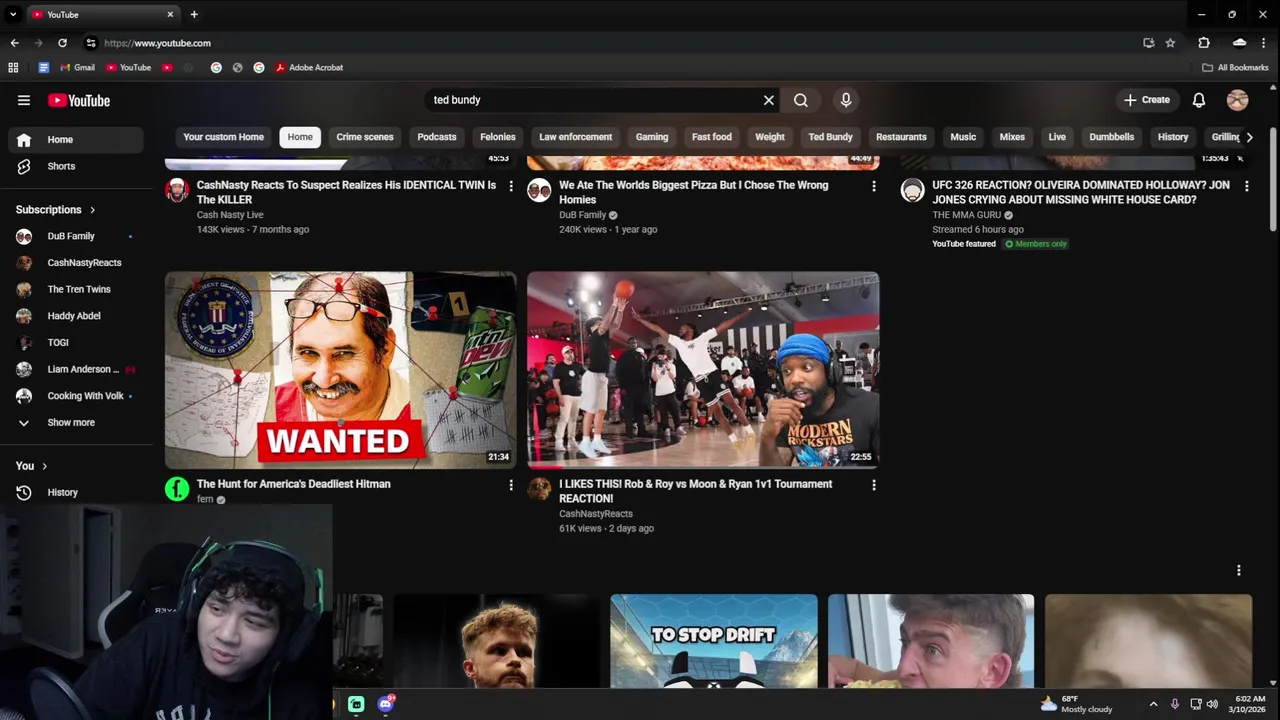Click the YouTube logo
Image resolution: width=1280 pixels, height=720 pixels.
(x=79, y=100)
